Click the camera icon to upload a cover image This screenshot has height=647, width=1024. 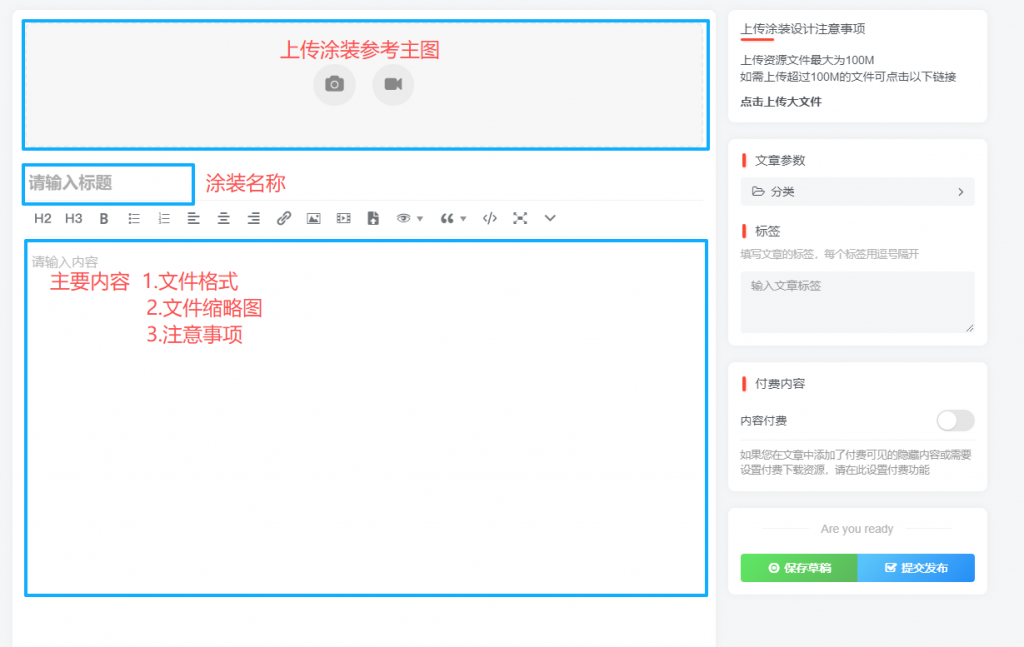[335, 85]
